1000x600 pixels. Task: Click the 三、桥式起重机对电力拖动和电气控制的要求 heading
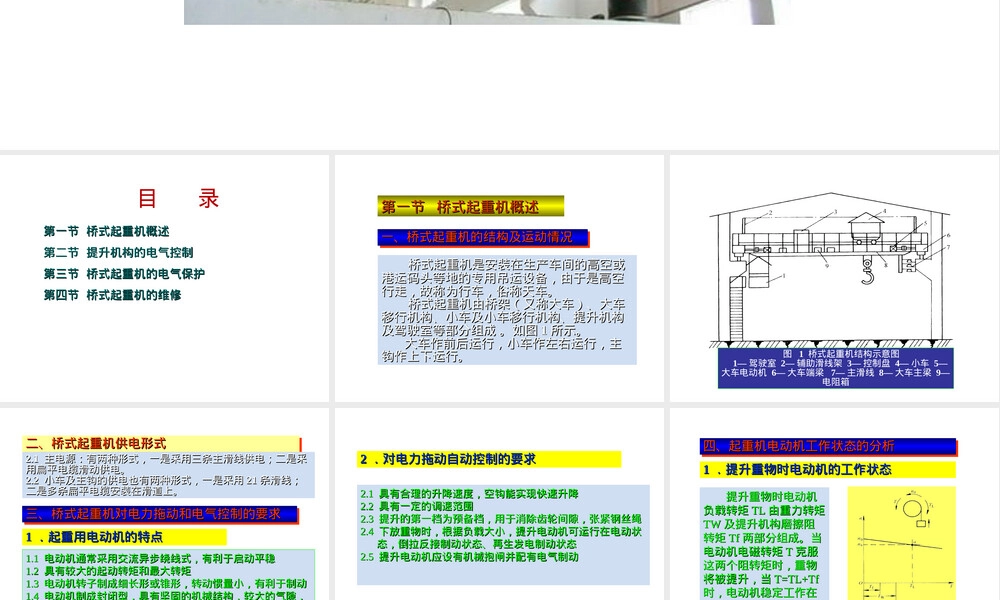(x=160, y=514)
